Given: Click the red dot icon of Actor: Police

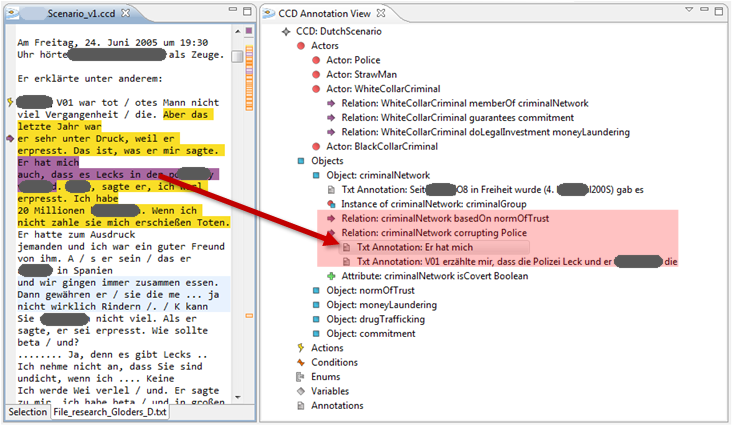Looking at the screenshot, I should pos(316,60).
